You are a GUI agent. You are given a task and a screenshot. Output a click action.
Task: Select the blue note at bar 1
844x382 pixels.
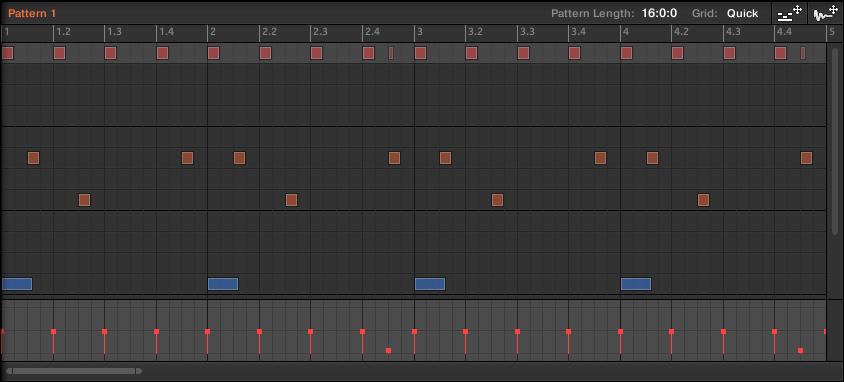[x=17, y=284]
